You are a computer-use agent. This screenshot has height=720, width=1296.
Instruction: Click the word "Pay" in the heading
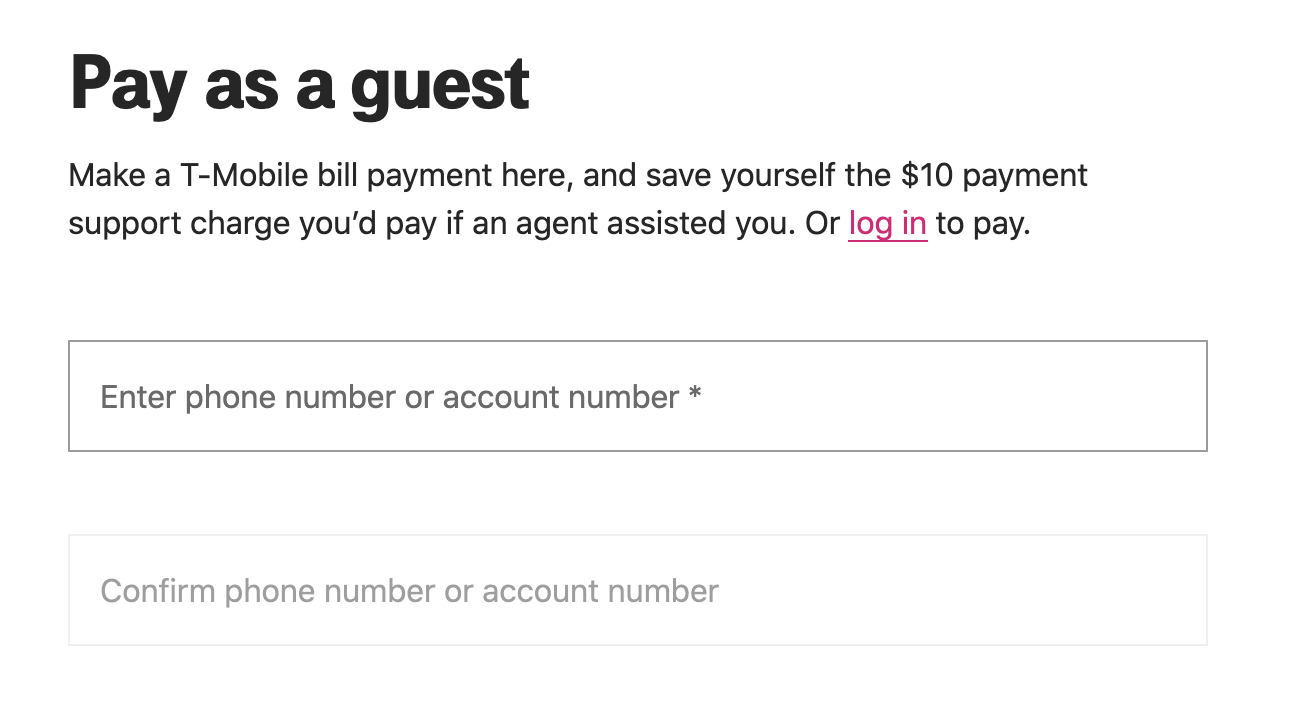pos(127,85)
